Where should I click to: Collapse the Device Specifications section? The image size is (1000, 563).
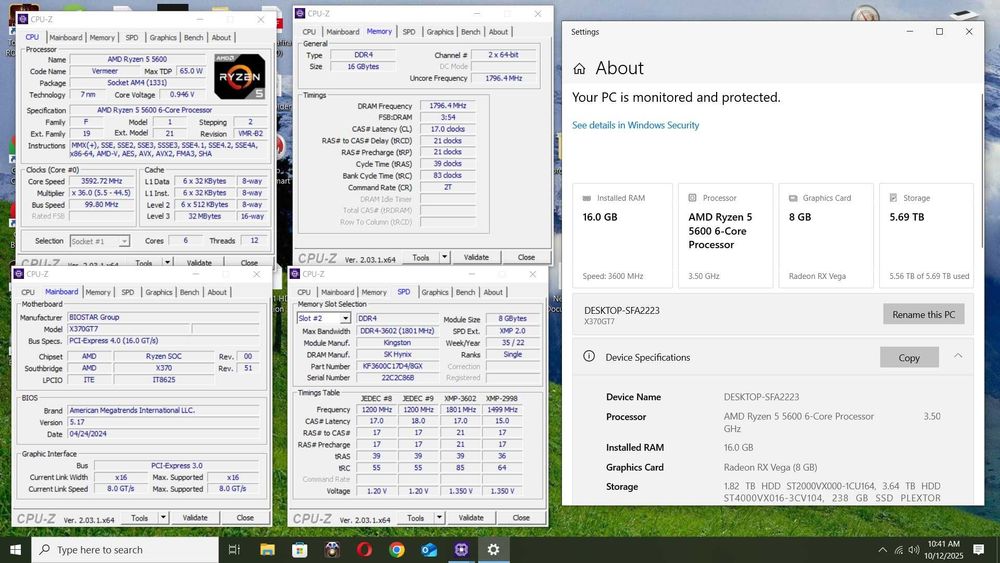pos(958,356)
